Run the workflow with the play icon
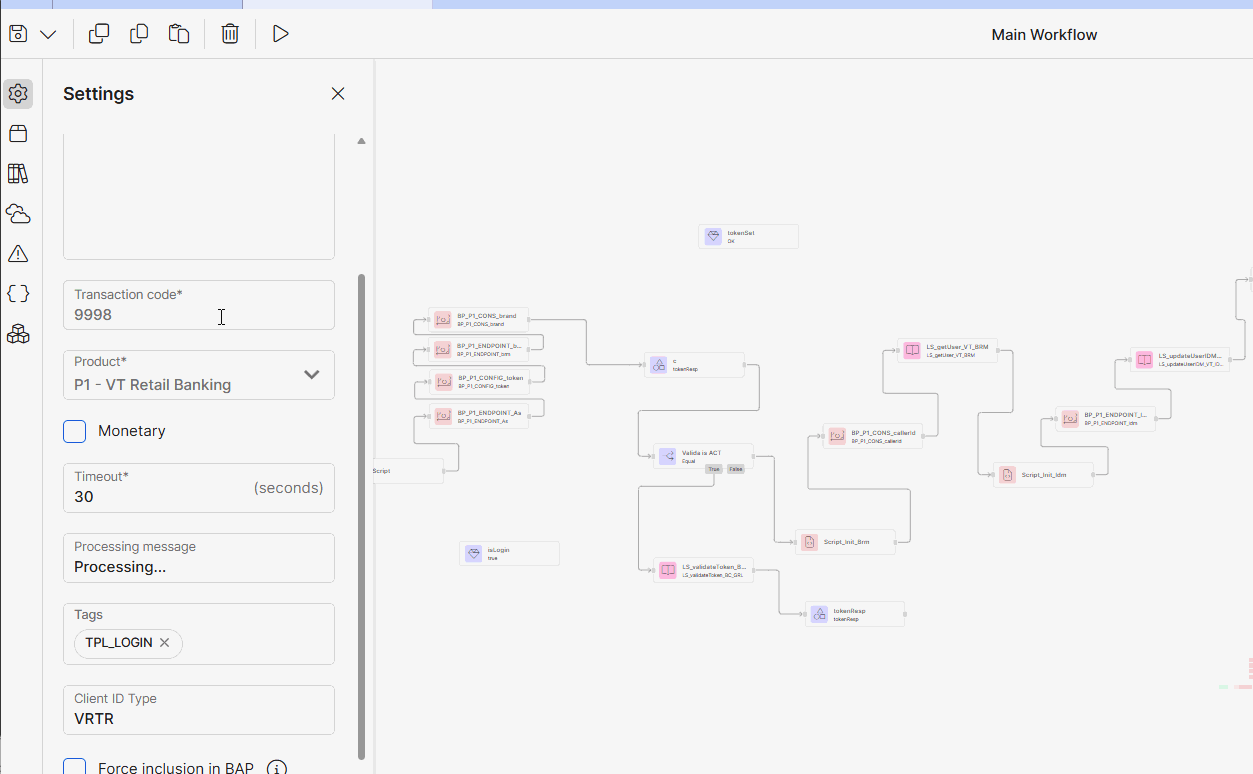 click(x=281, y=34)
